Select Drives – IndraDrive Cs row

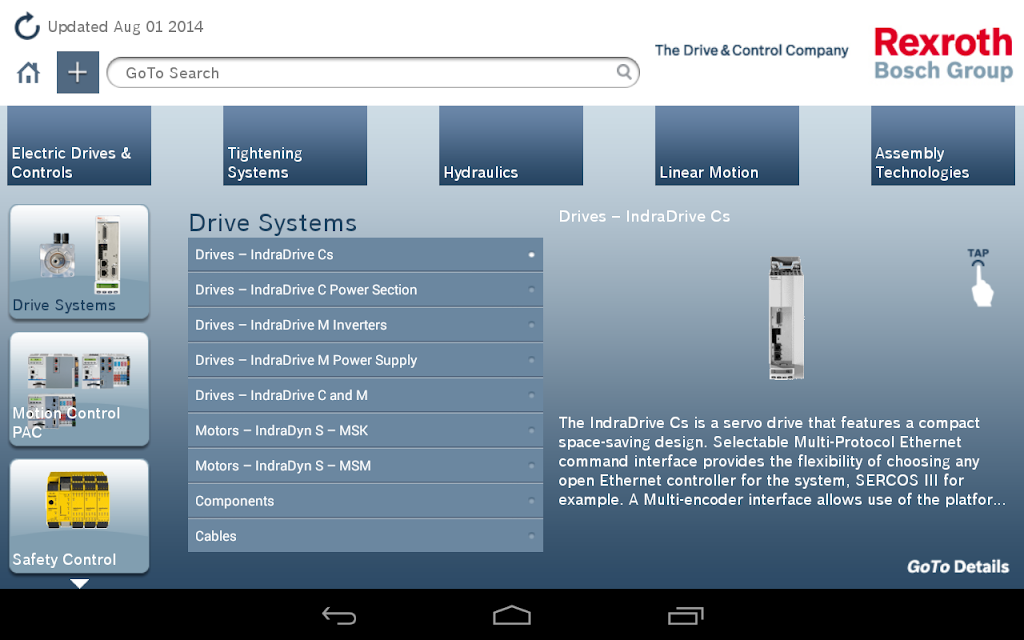point(366,255)
